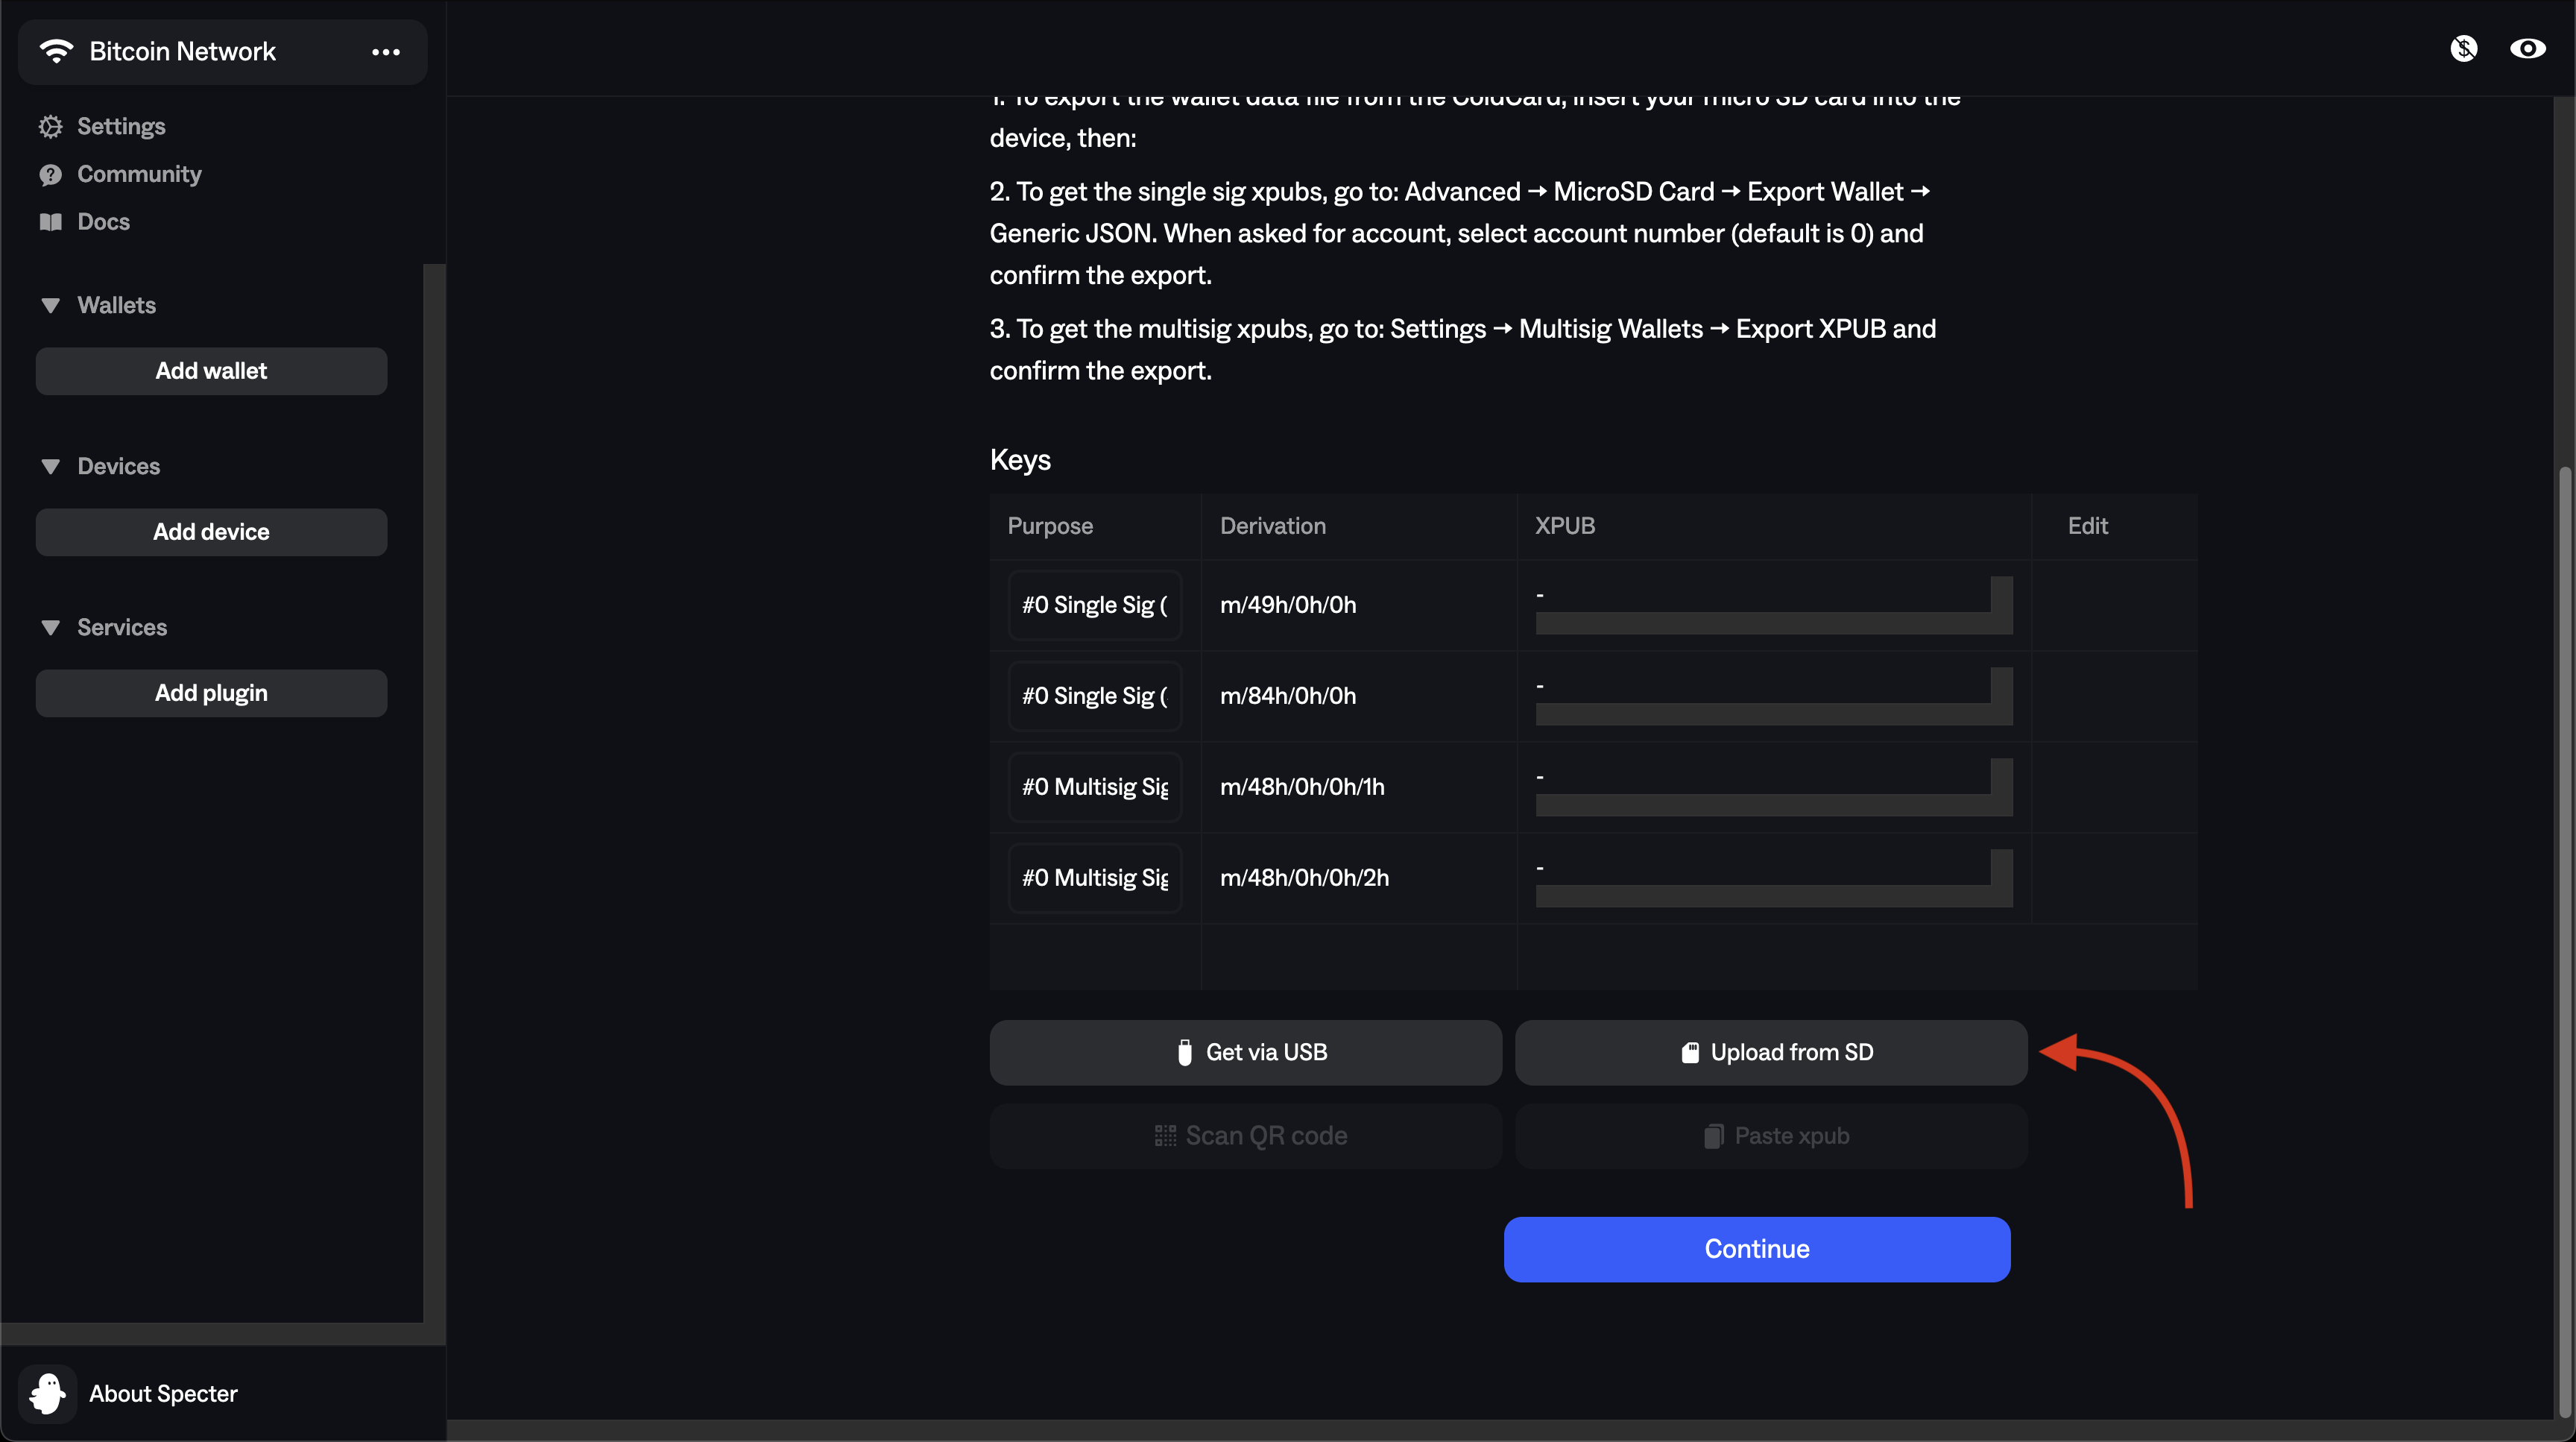Collapse the Devices section
The height and width of the screenshot is (1442, 2576).
pos(51,466)
